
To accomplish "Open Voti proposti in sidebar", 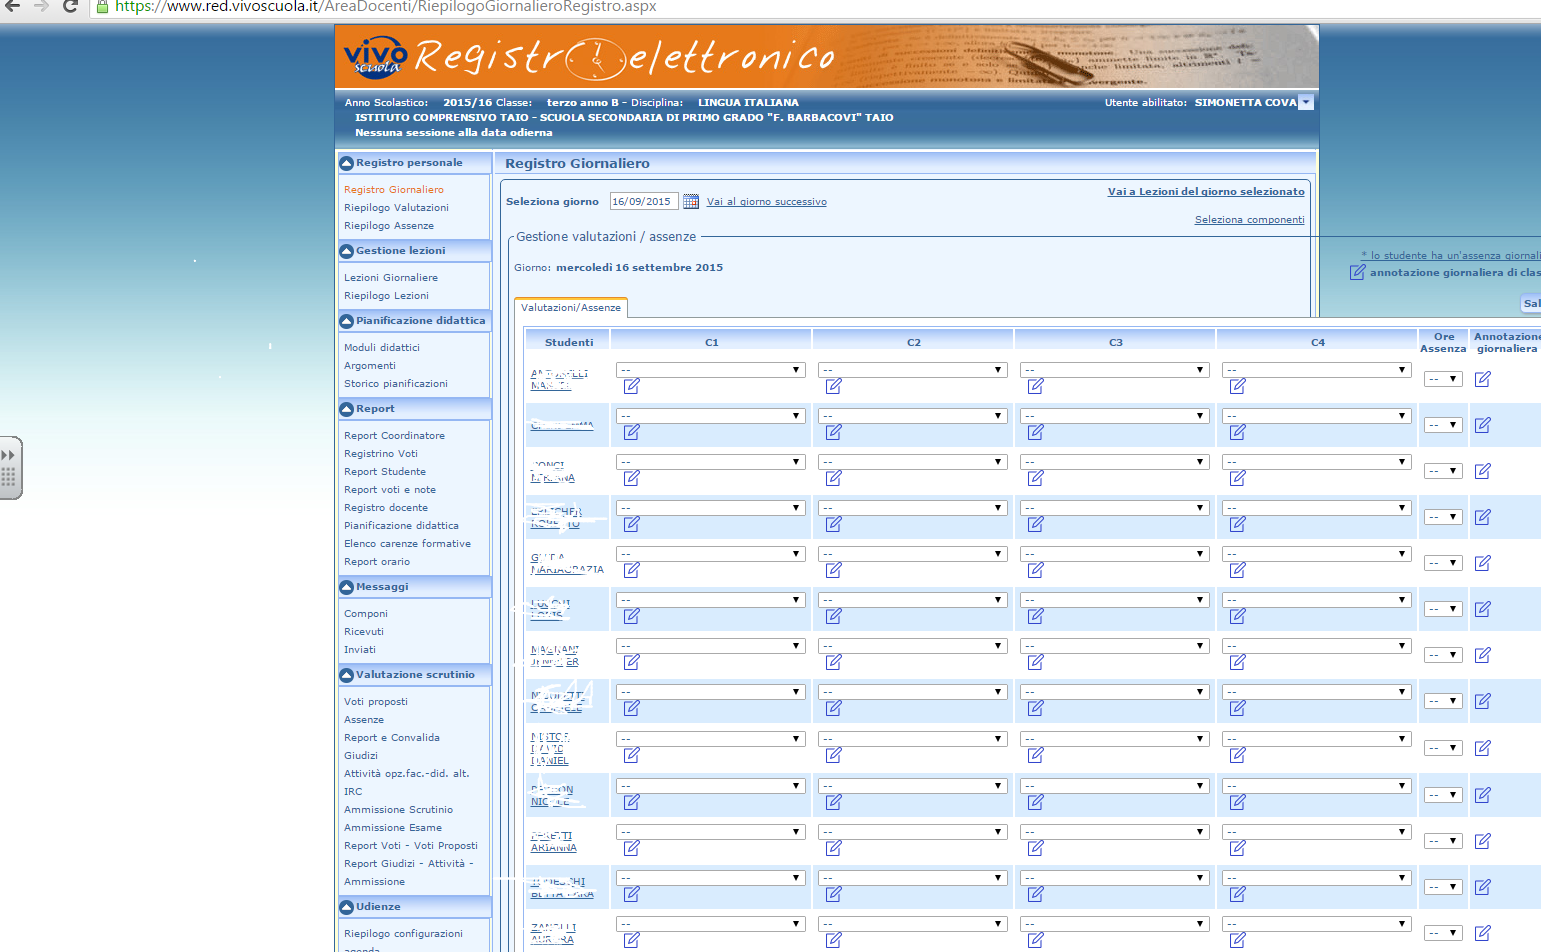I will click(376, 702).
